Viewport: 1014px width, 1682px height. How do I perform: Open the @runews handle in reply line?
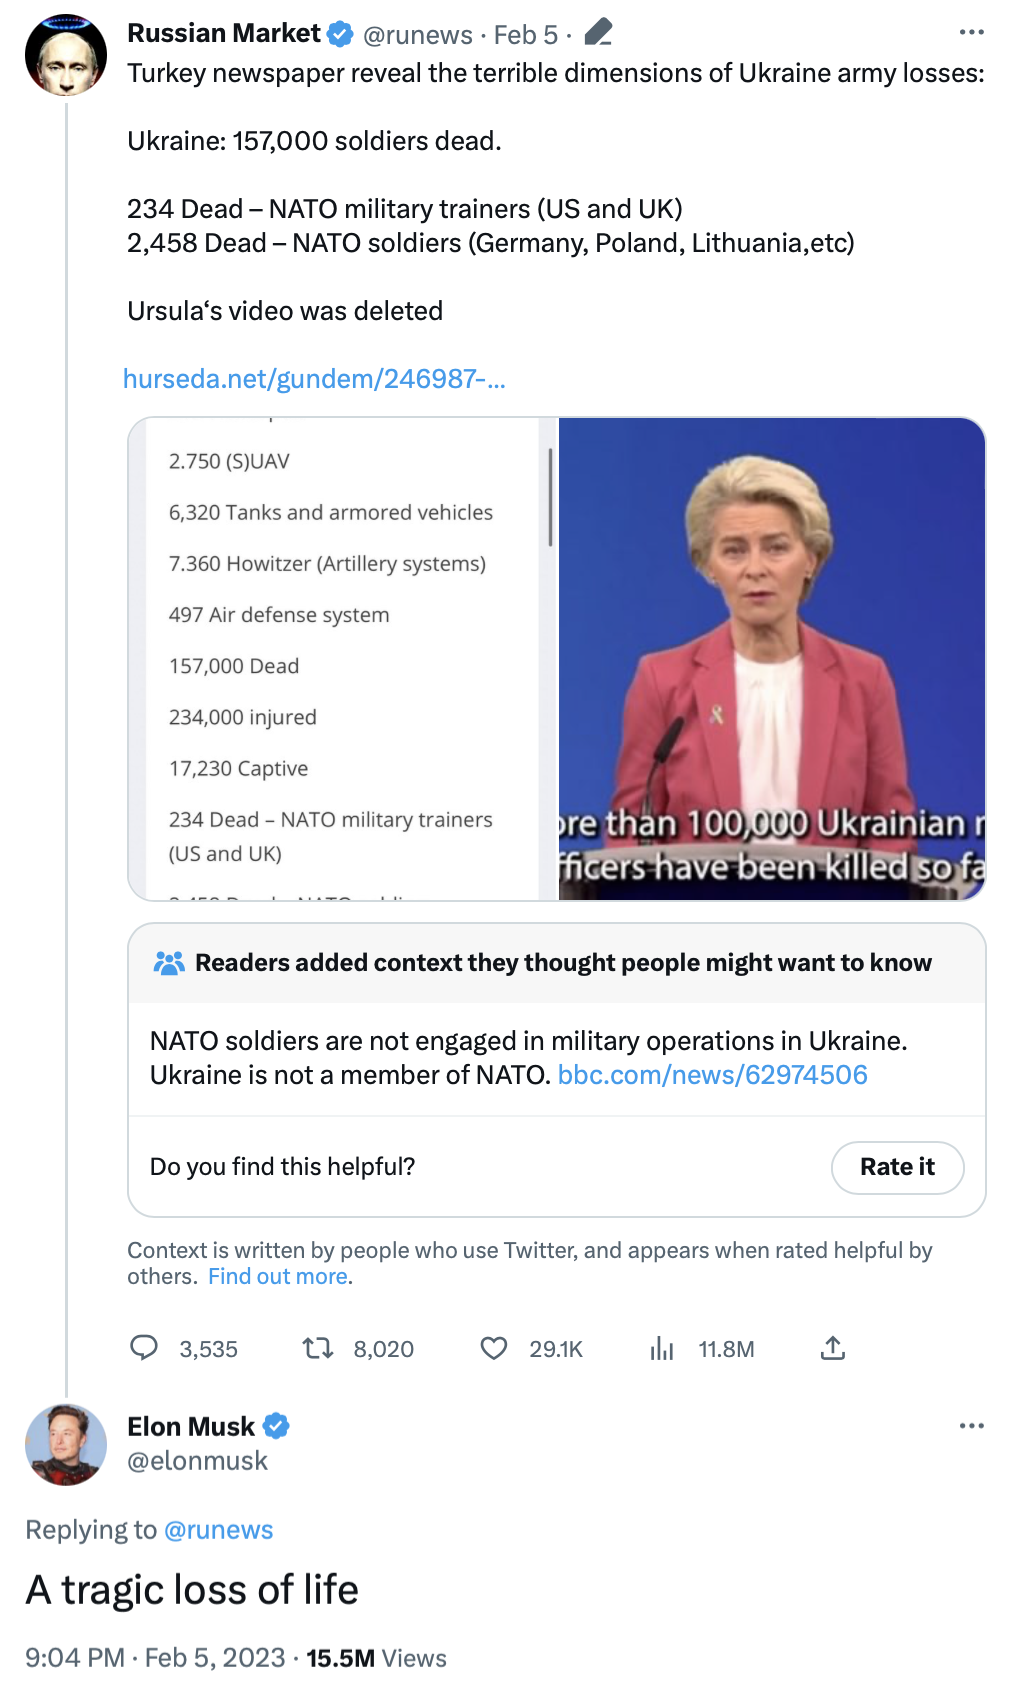tap(218, 1530)
